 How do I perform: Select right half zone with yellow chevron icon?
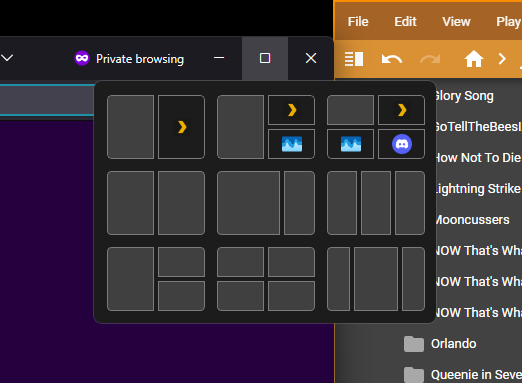[181, 127]
